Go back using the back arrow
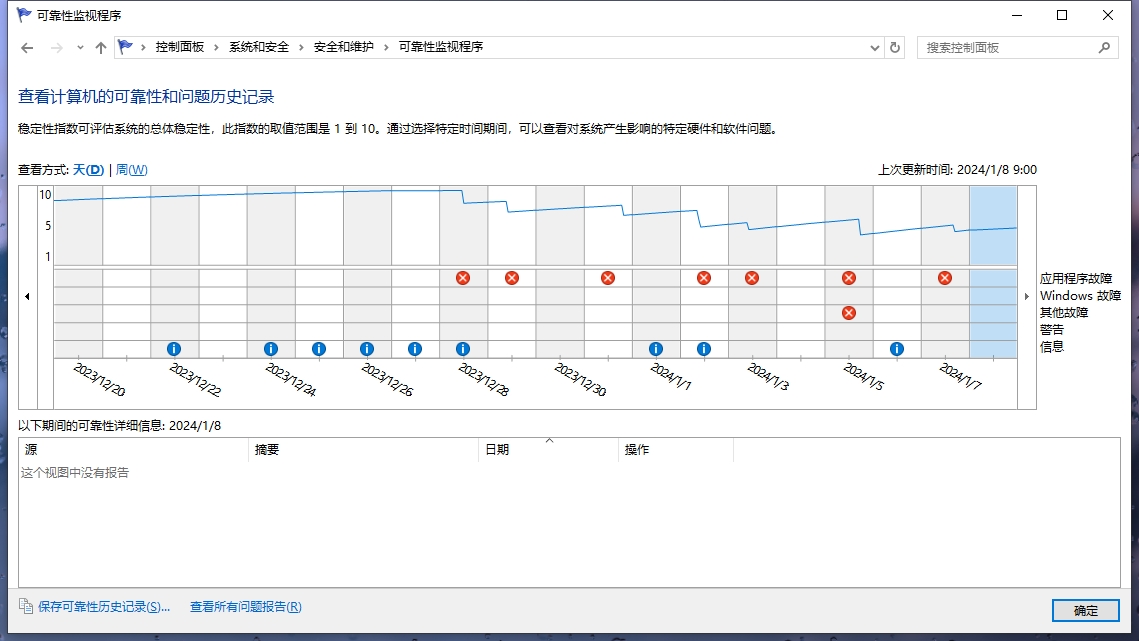This screenshot has width=1139, height=641. [27, 48]
